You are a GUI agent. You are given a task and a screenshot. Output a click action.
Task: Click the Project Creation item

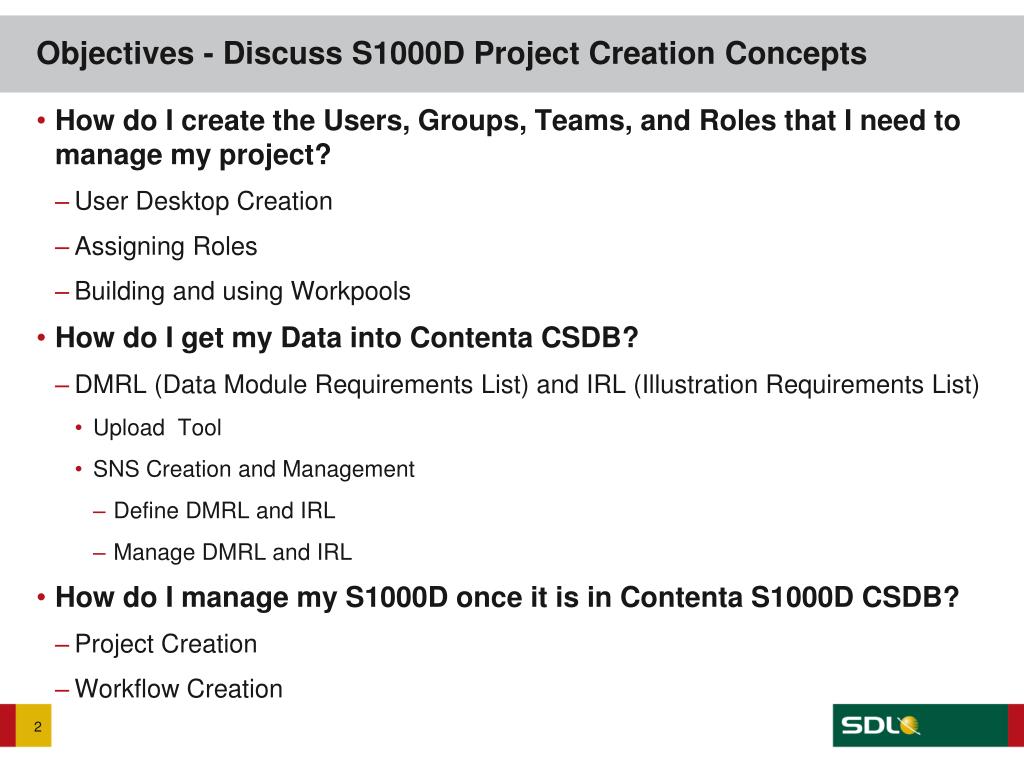click(x=166, y=644)
